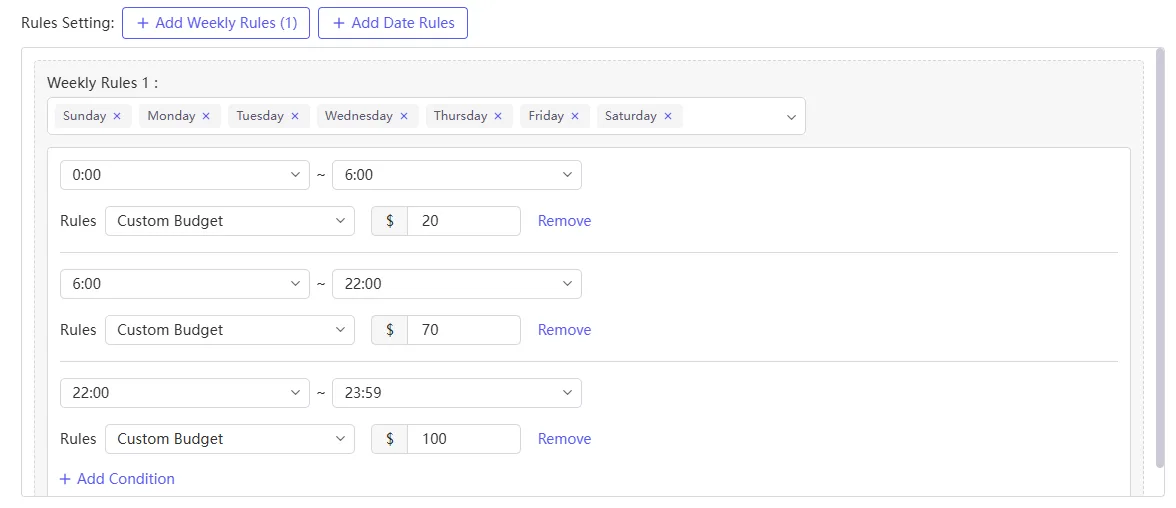Click the budget field containing 70

[464, 330]
